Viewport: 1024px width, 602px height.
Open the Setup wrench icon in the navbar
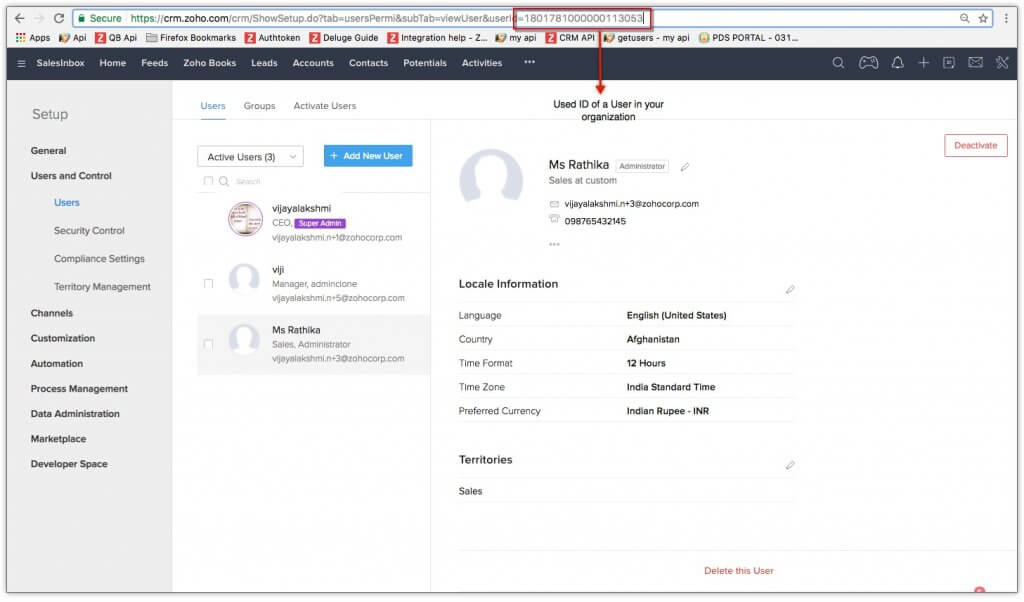pyautogui.click(x=1003, y=62)
